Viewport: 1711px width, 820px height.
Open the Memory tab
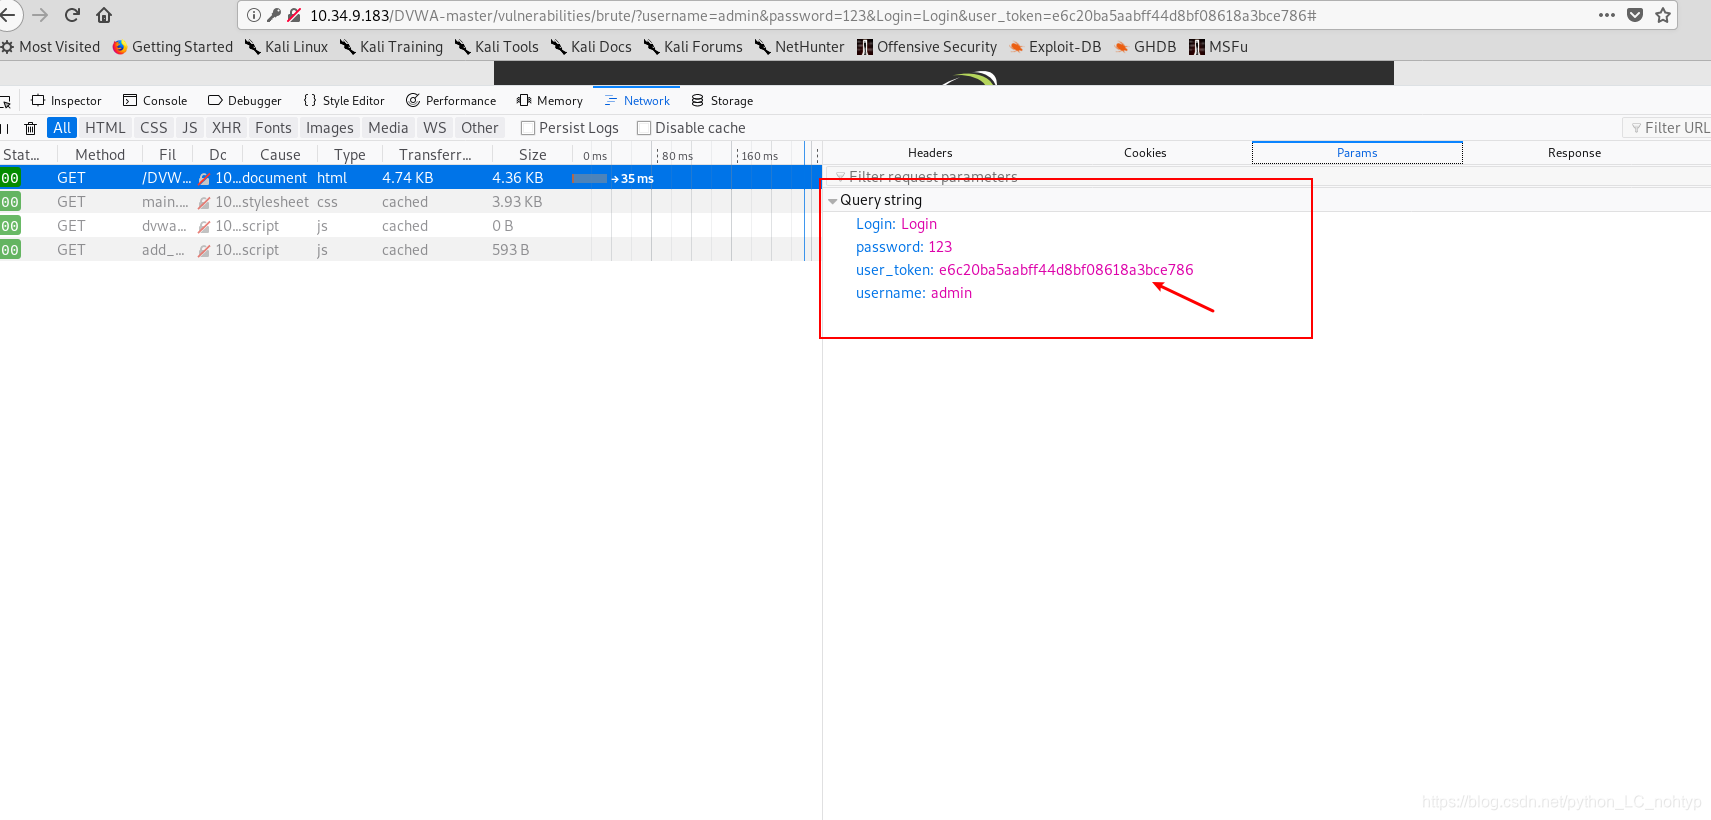point(550,101)
